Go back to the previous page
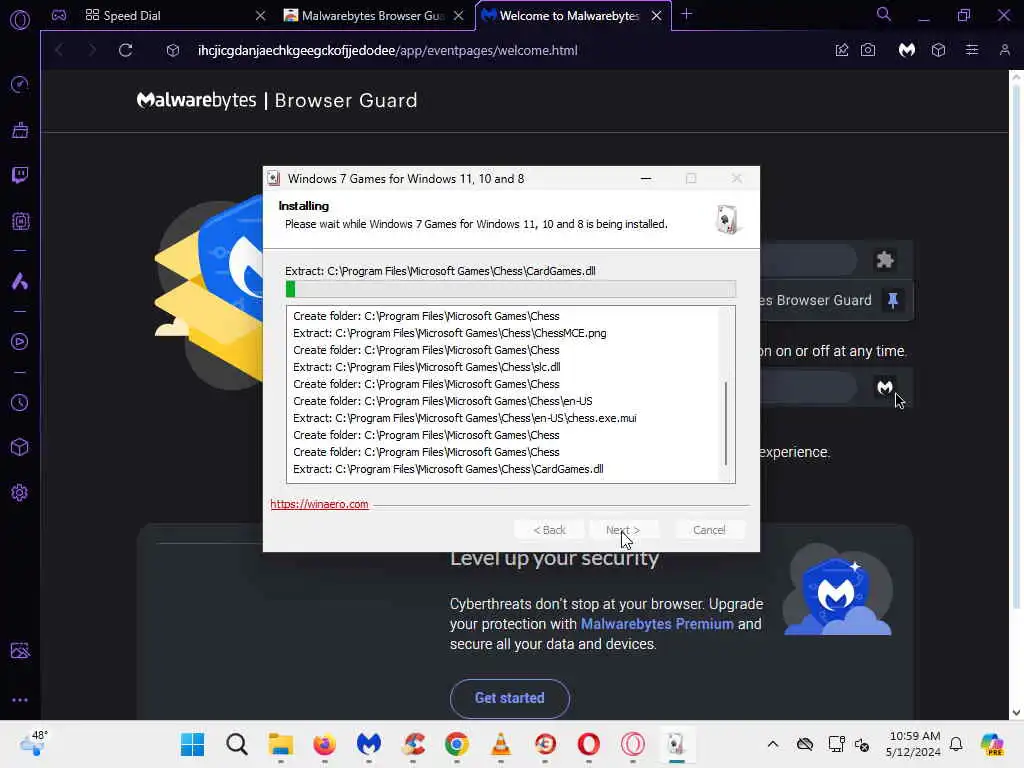 point(59,50)
